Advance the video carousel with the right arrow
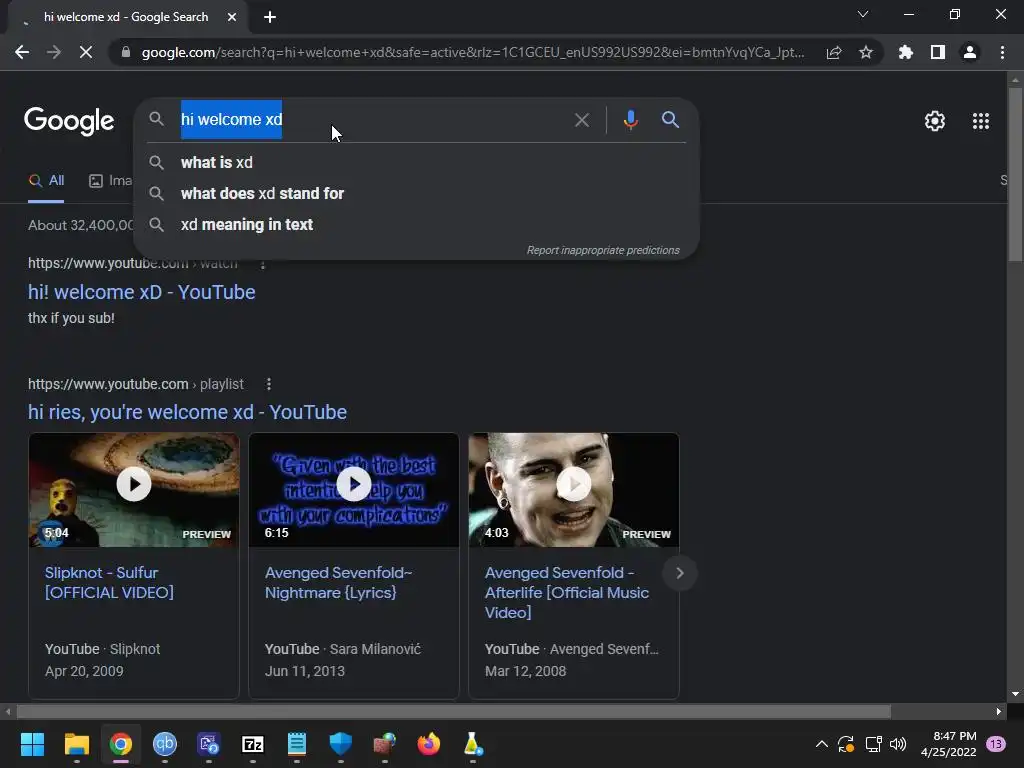Image resolution: width=1024 pixels, height=768 pixels. [x=679, y=573]
